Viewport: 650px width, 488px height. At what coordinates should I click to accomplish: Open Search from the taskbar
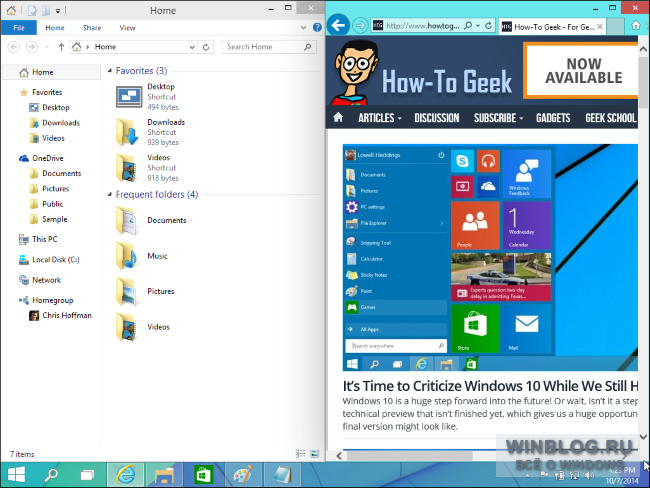51,474
